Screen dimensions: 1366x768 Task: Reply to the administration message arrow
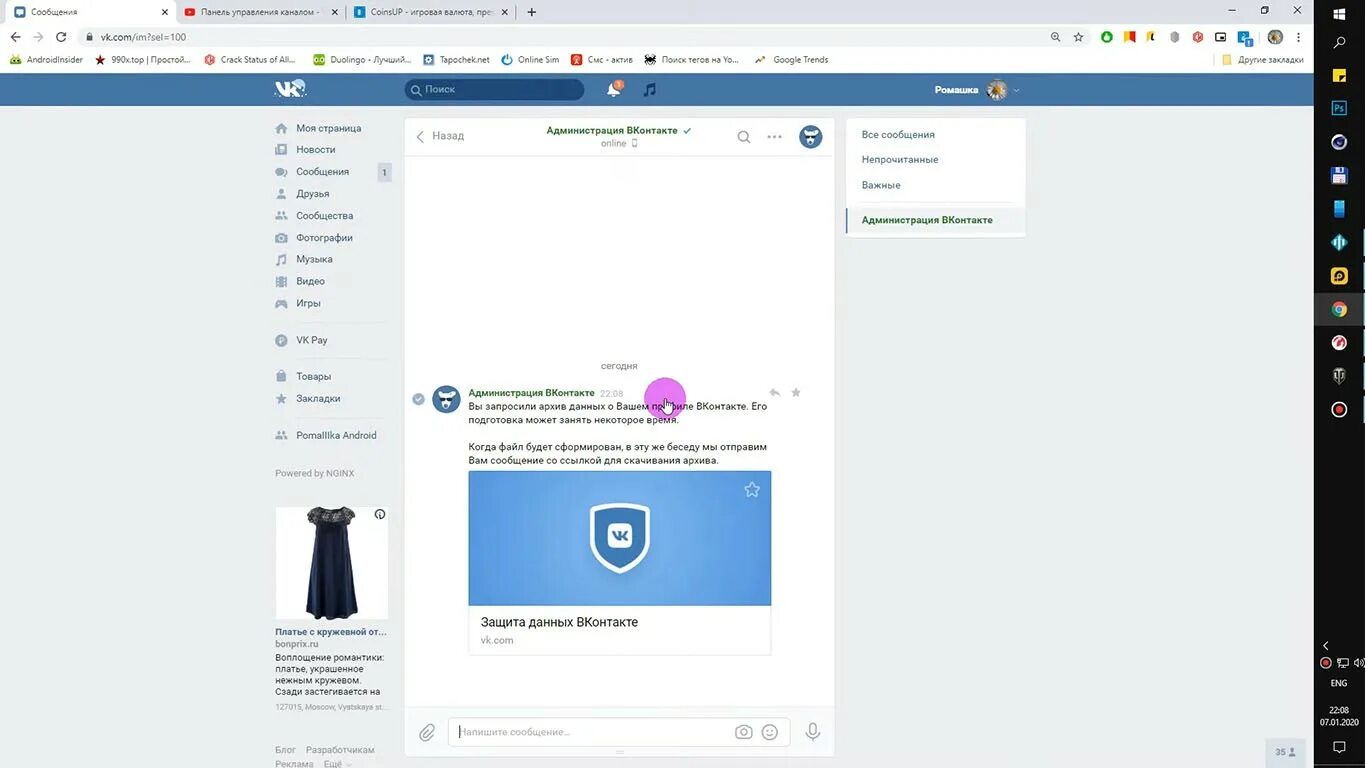point(774,393)
